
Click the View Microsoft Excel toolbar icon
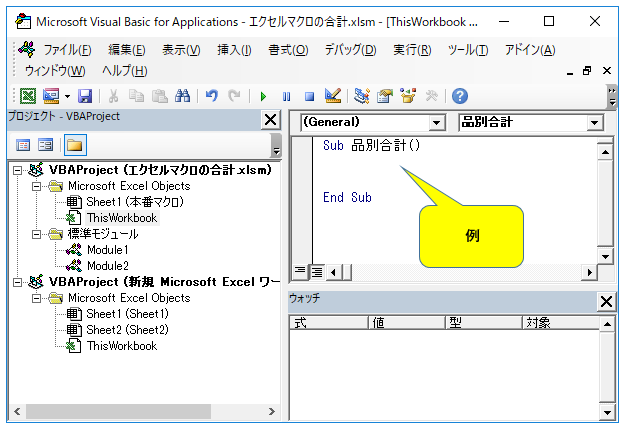coord(28,96)
